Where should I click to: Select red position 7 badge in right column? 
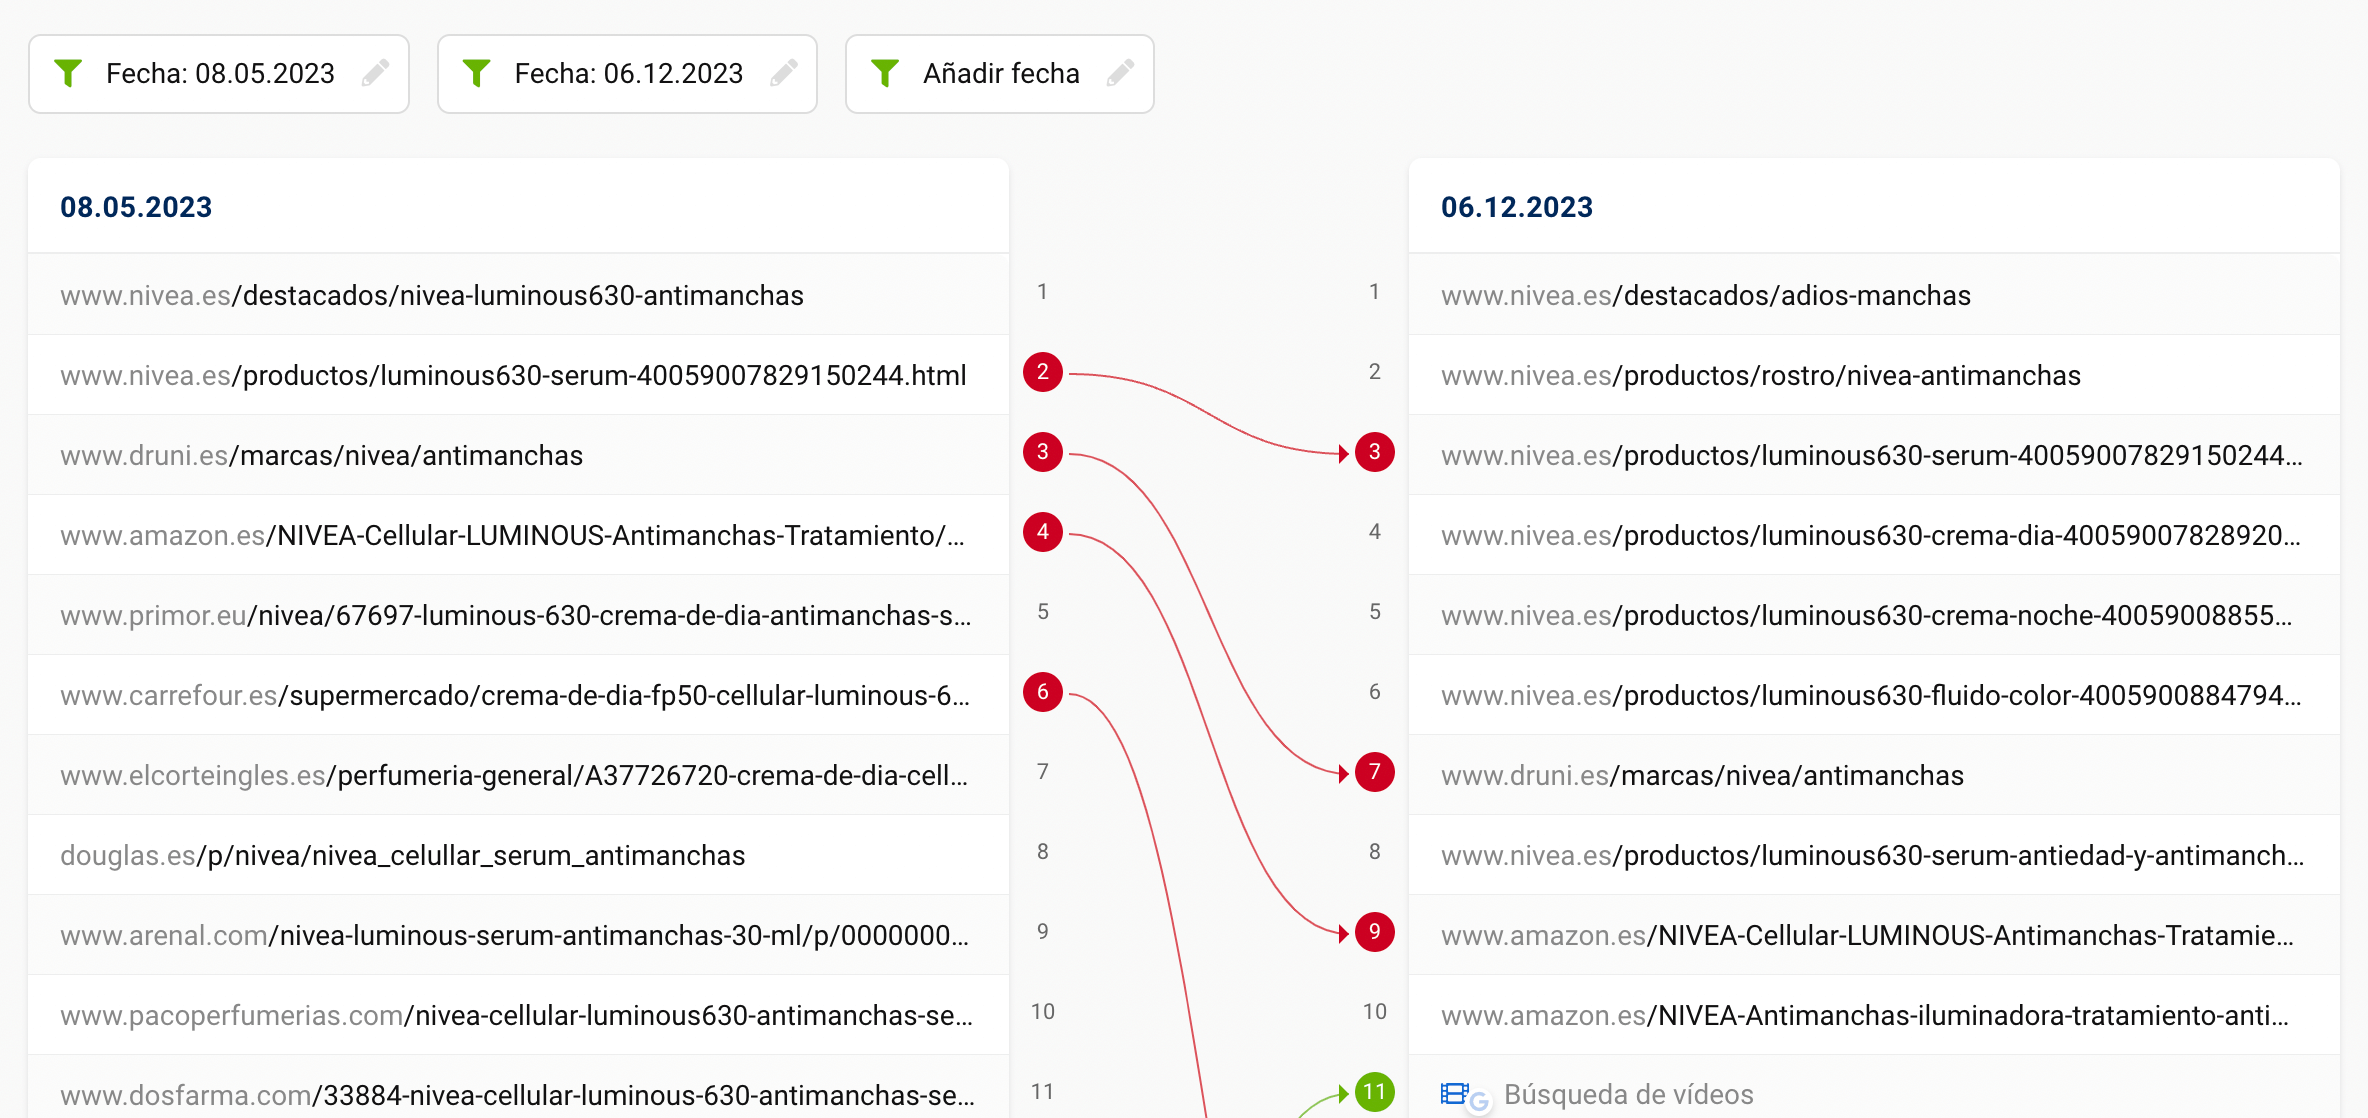coord(1375,772)
